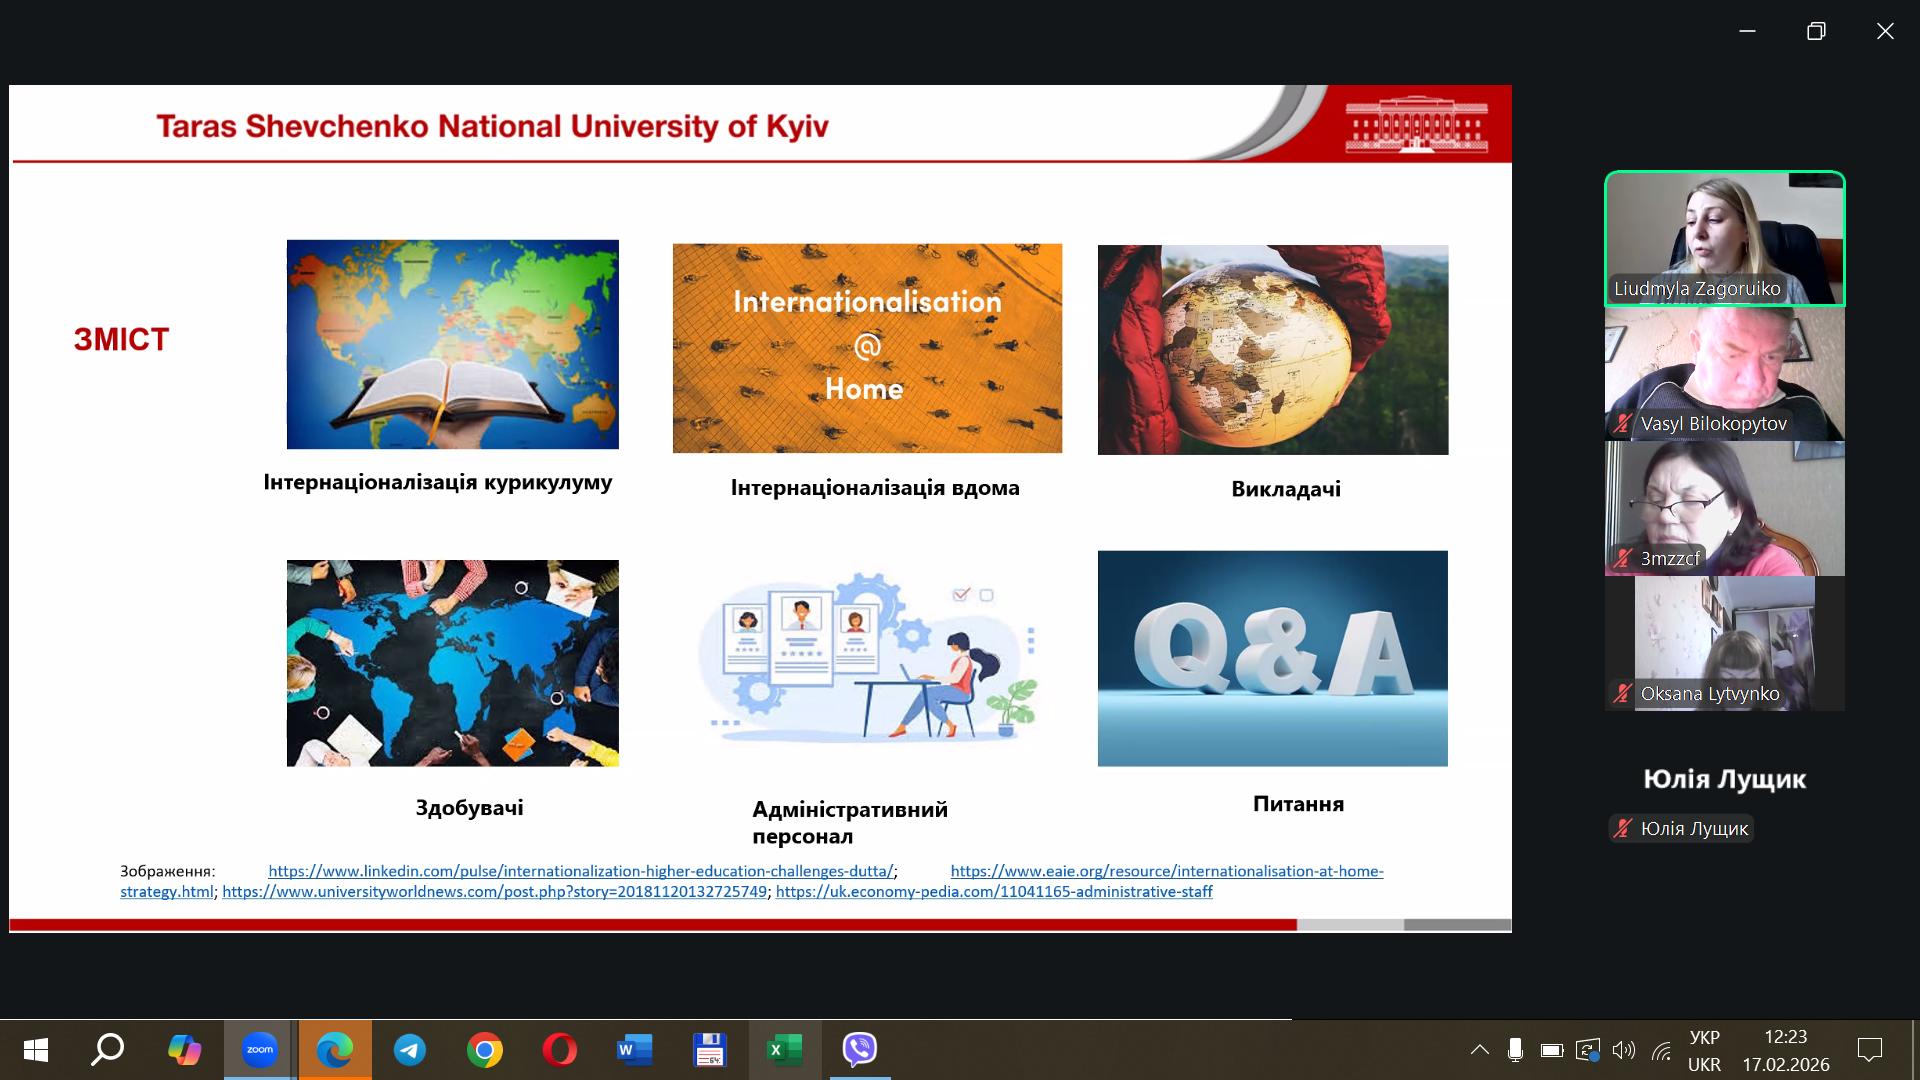Click the Copilot taskbar icon

click(184, 1049)
